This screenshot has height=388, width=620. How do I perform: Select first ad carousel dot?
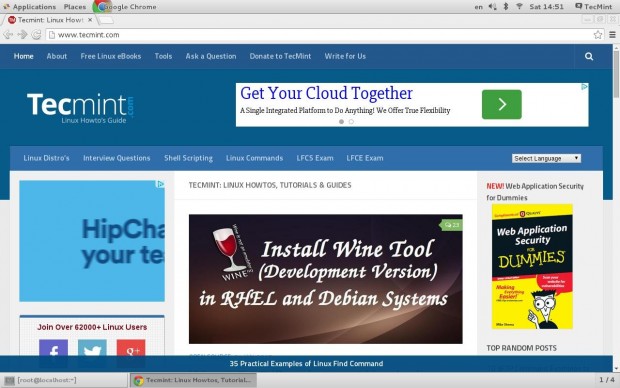pos(341,122)
